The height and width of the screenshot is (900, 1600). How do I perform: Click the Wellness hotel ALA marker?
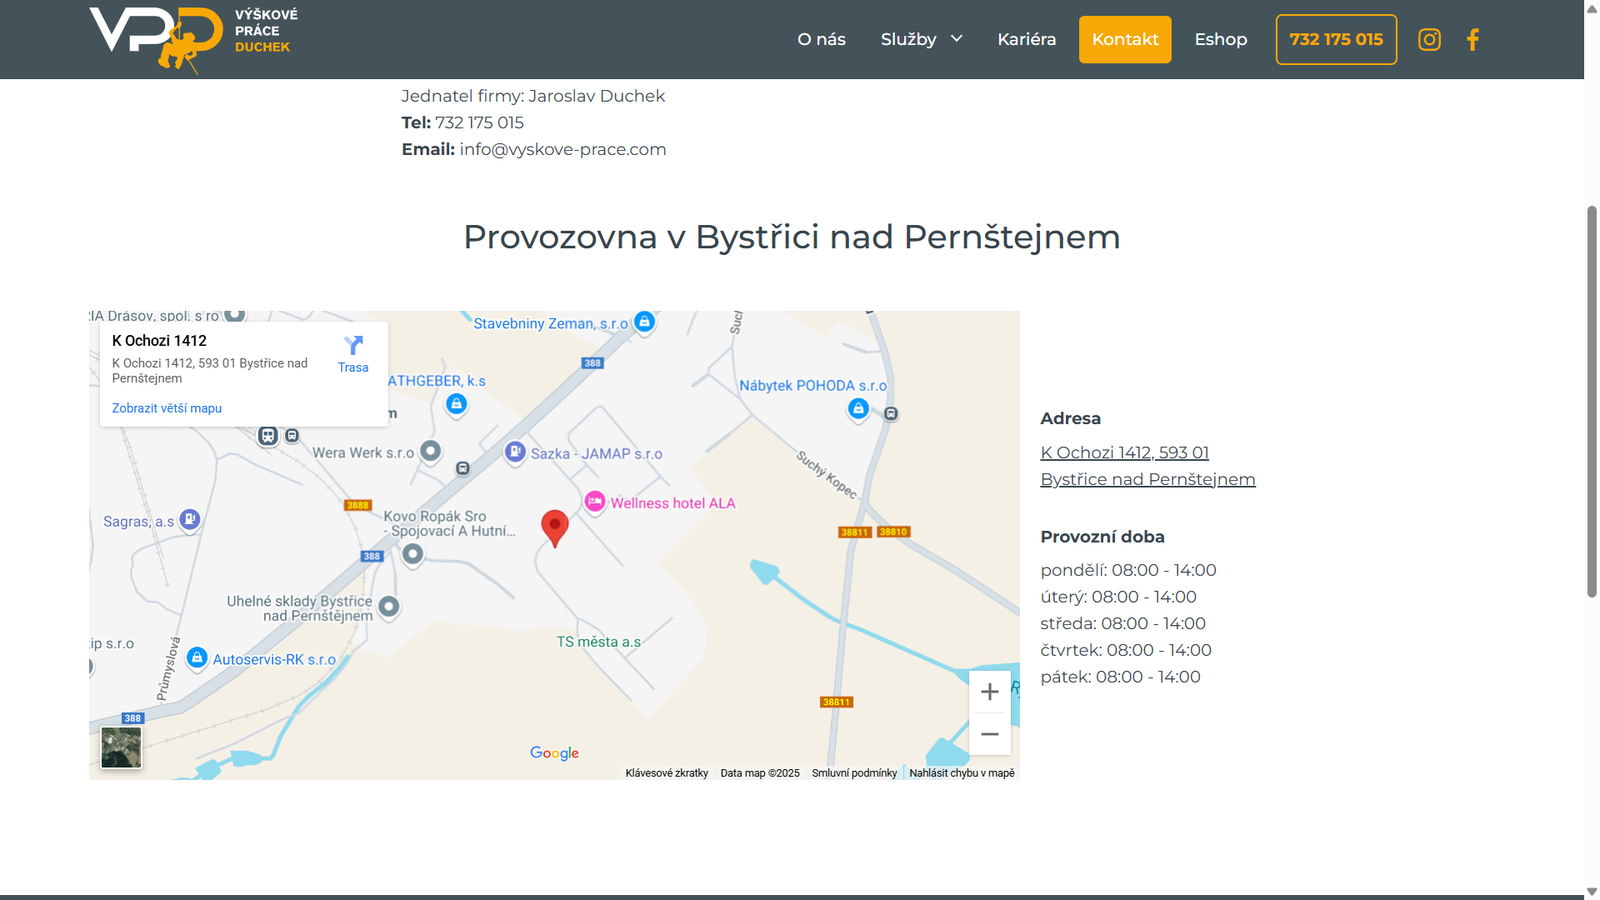(596, 503)
